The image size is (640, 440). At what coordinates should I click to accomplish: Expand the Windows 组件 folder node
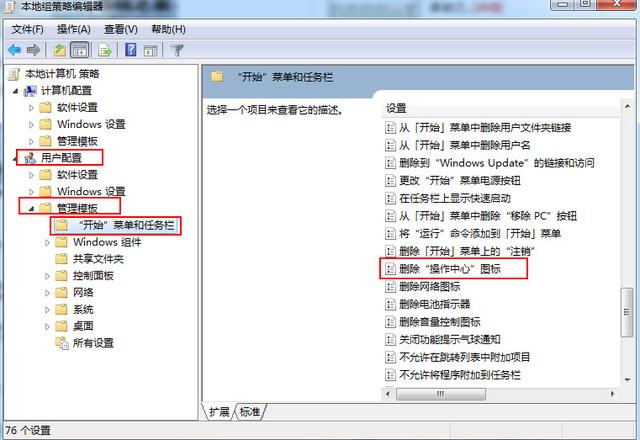tap(47, 242)
